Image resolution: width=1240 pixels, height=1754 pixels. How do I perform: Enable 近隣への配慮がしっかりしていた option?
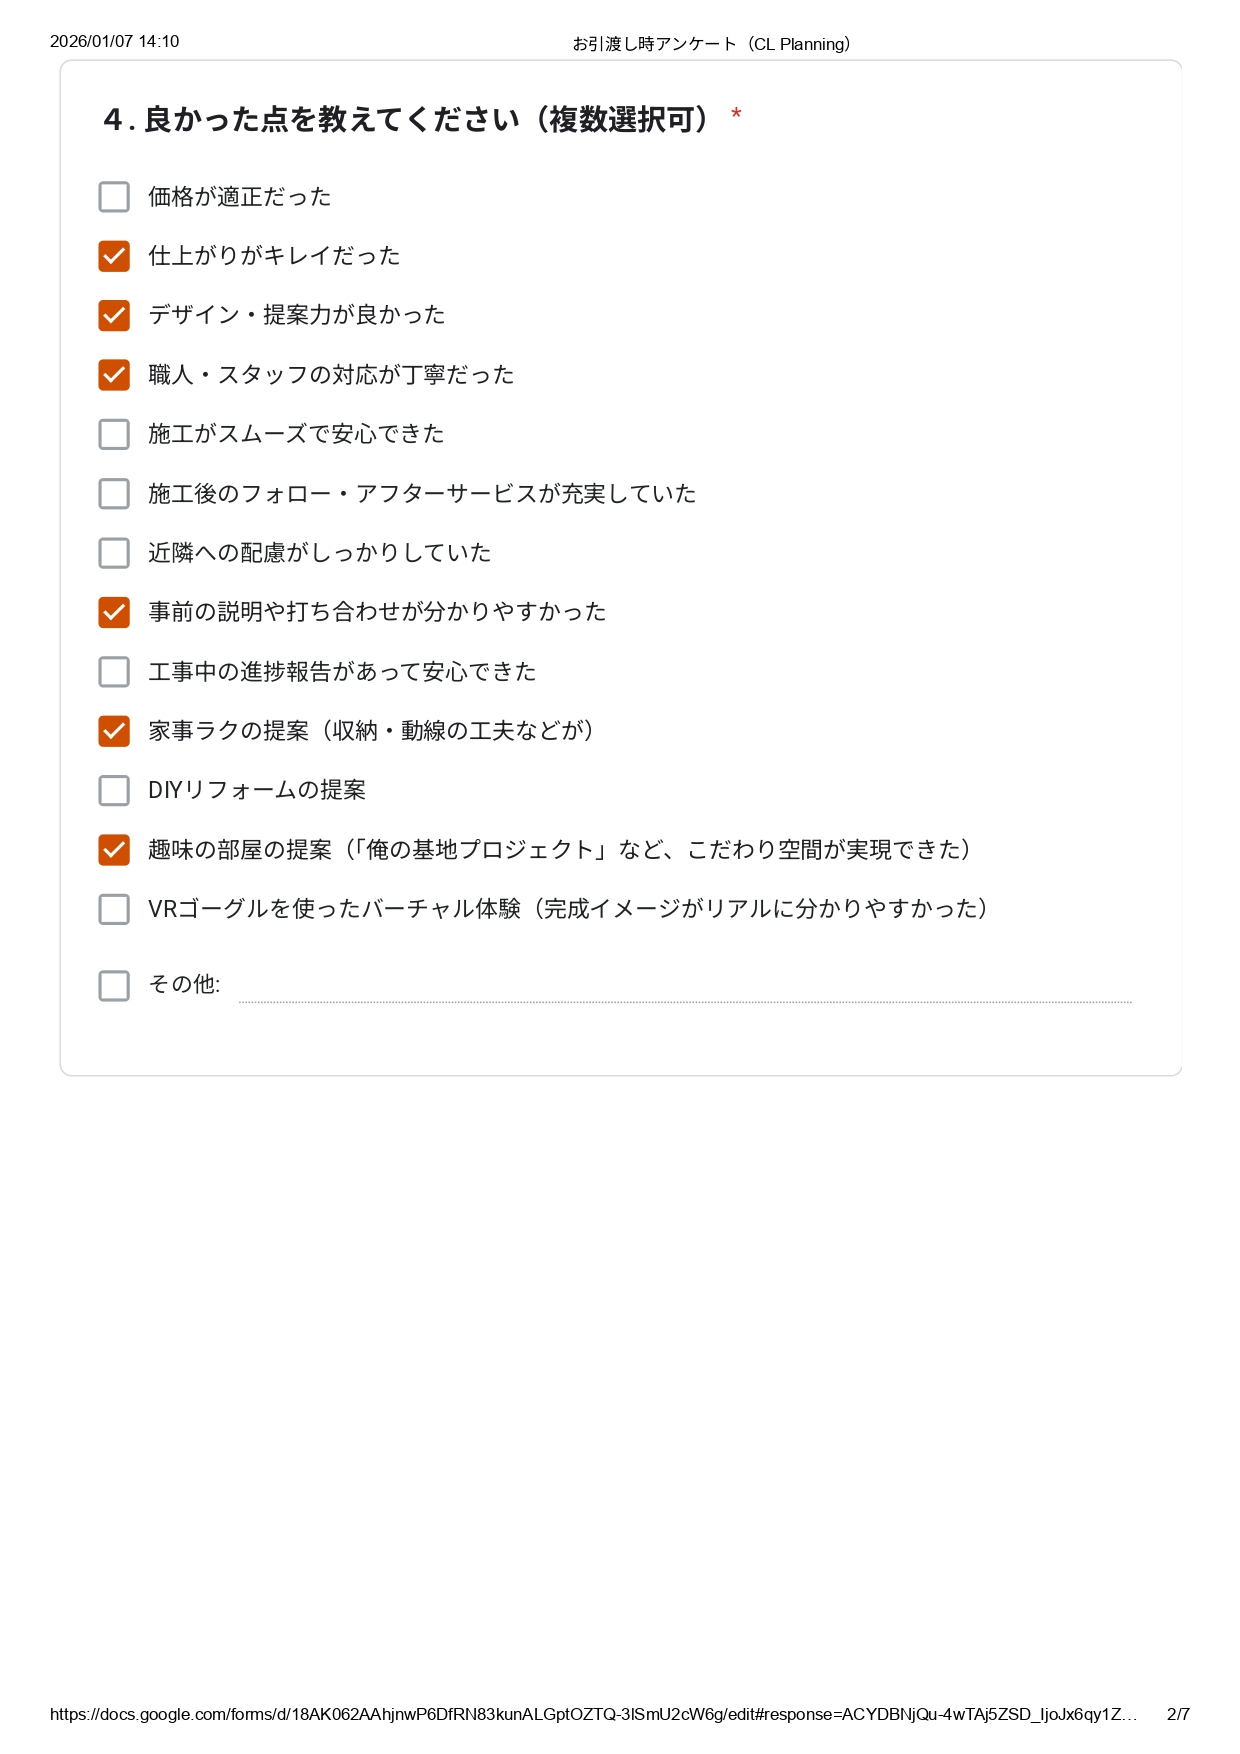pyautogui.click(x=114, y=553)
